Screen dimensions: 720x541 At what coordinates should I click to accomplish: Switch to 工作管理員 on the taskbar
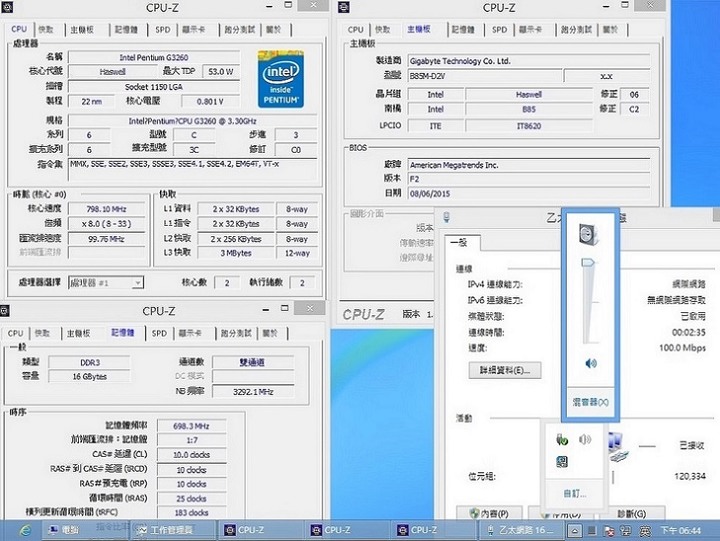click(x=173, y=530)
